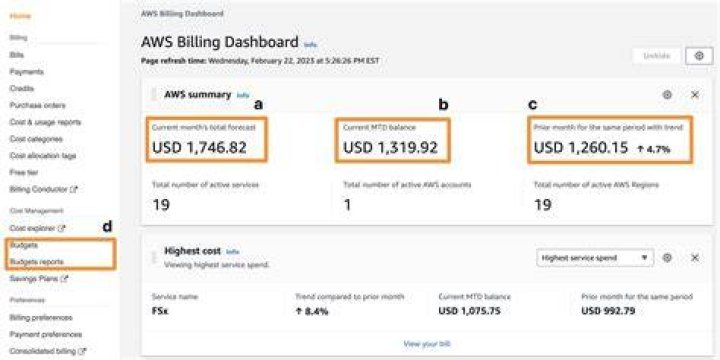Open Cost explorer external link
720x360 pixels.
[38, 228]
